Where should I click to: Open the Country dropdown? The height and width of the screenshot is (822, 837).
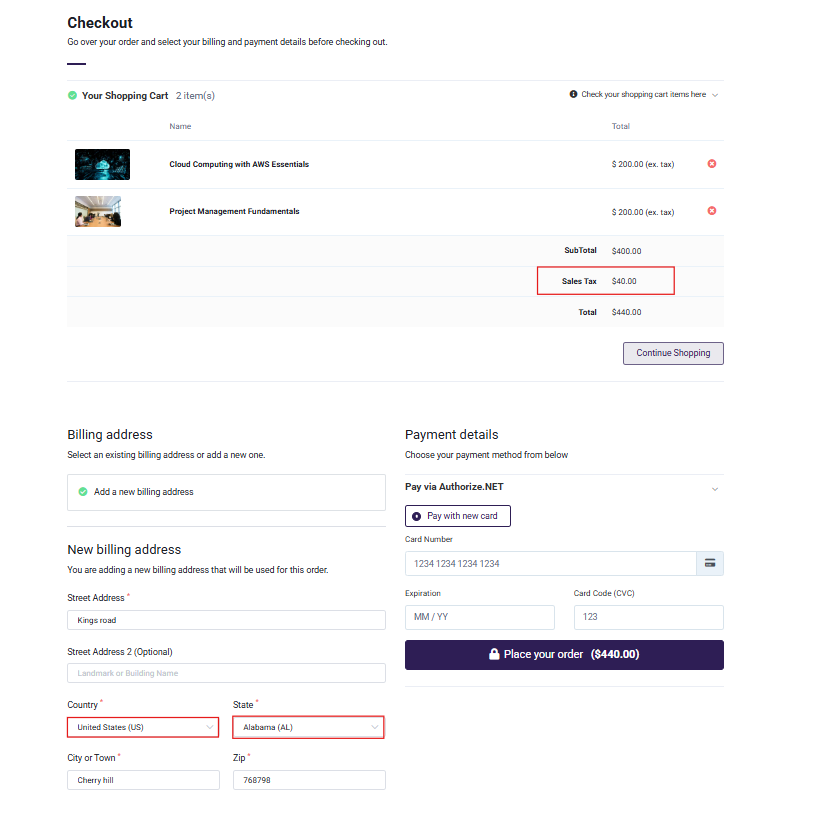142,727
